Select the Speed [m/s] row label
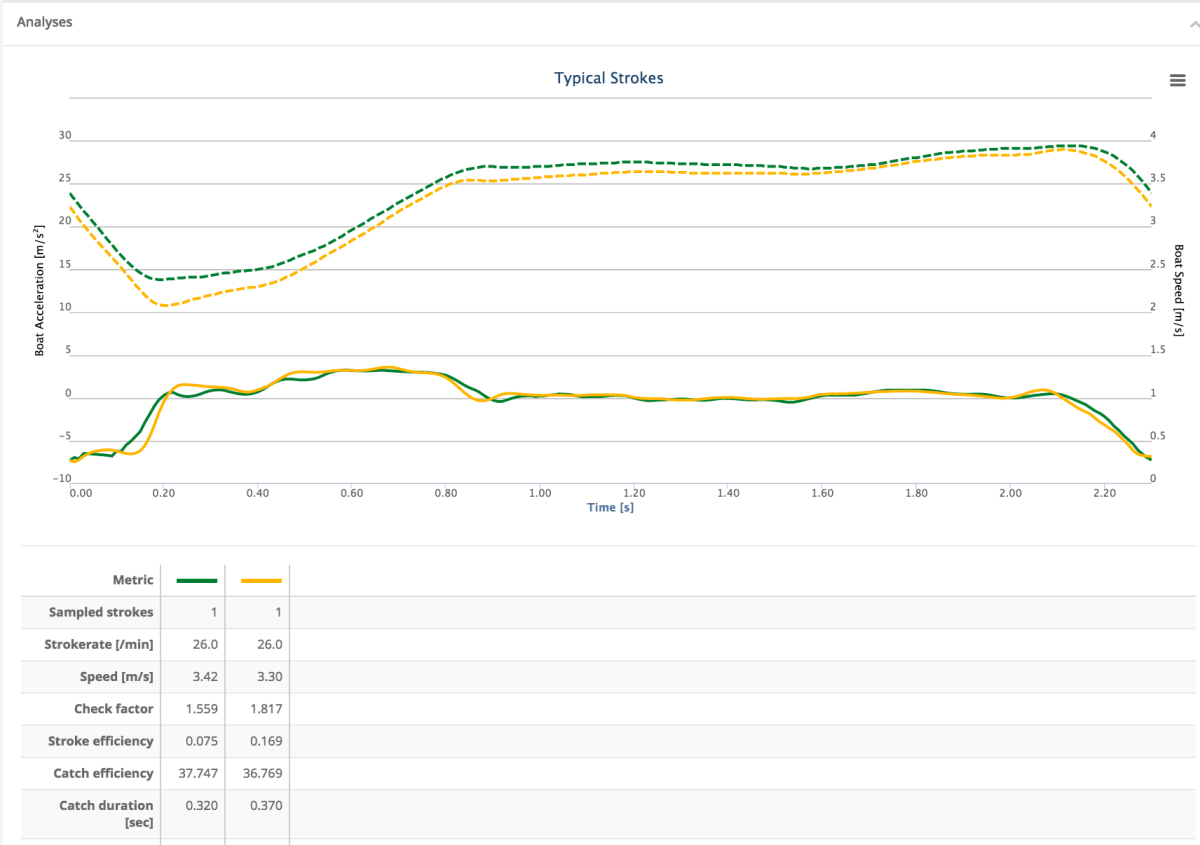1200x845 pixels. click(116, 676)
